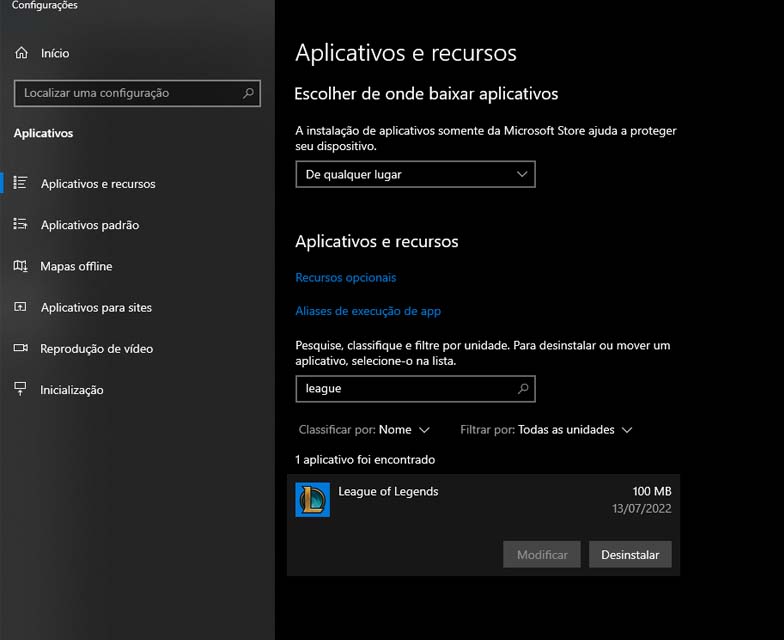Click the Mapas offline map icon

(x=20, y=266)
